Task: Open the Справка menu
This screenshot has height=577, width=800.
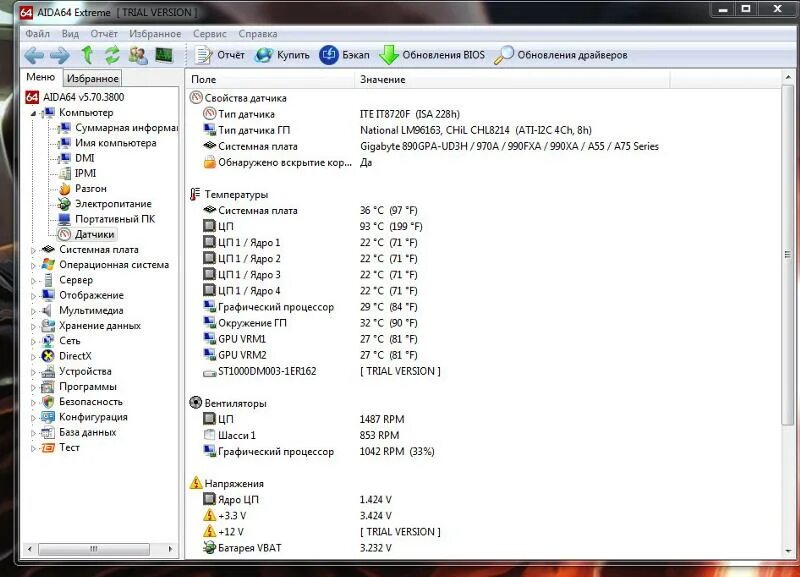Action: click(258, 34)
